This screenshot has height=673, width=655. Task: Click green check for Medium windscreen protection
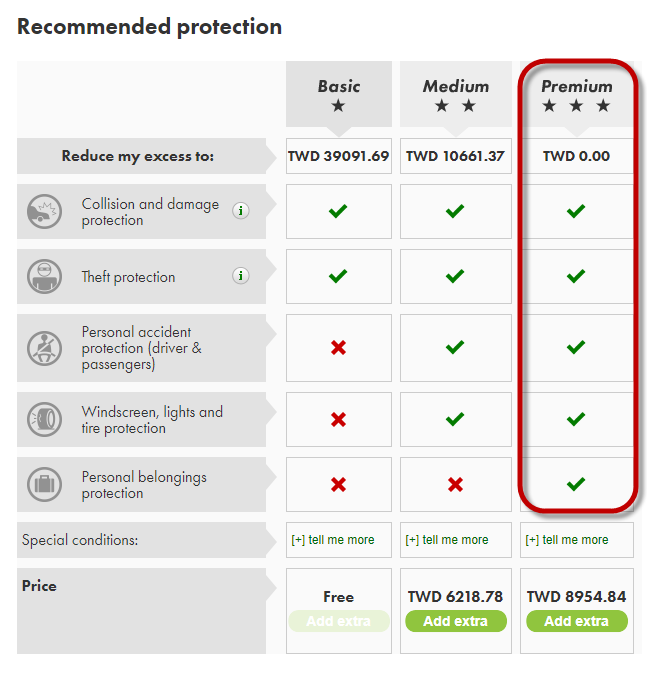(455, 419)
